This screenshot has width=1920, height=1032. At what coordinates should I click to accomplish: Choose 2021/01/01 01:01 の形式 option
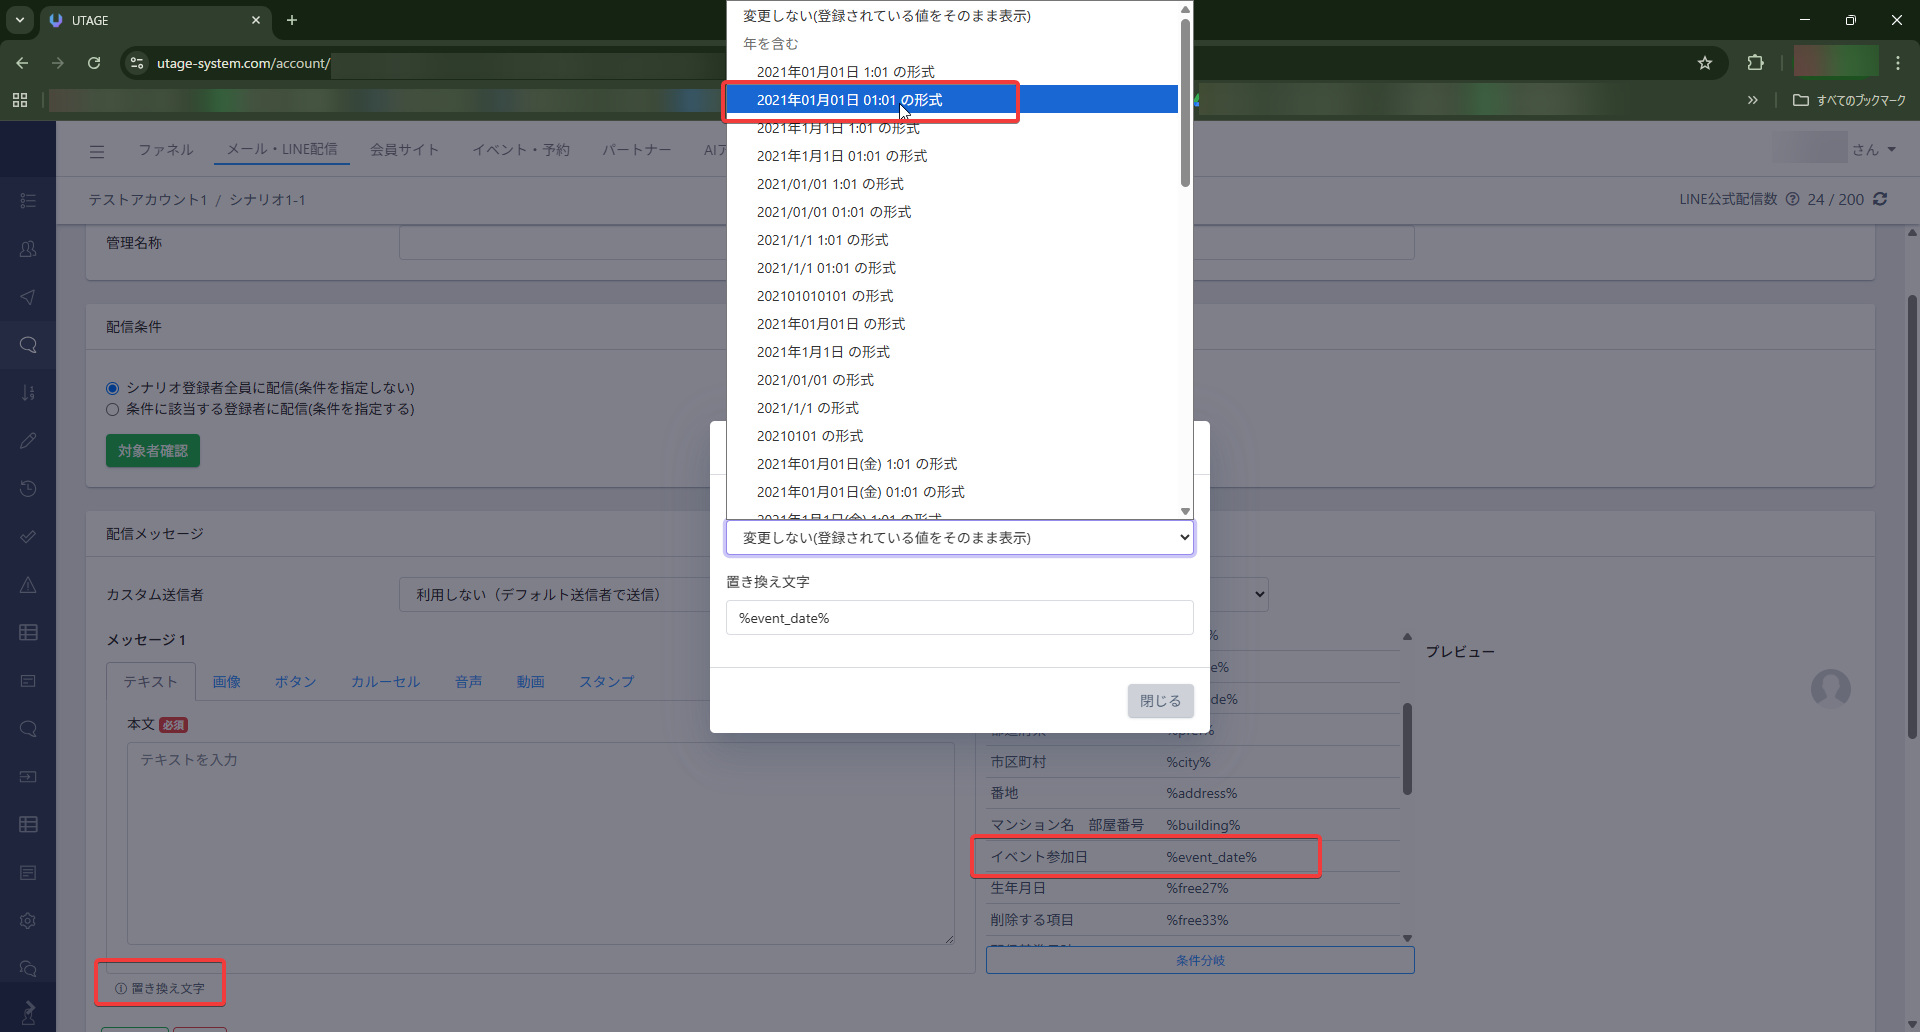click(x=833, y=212)
